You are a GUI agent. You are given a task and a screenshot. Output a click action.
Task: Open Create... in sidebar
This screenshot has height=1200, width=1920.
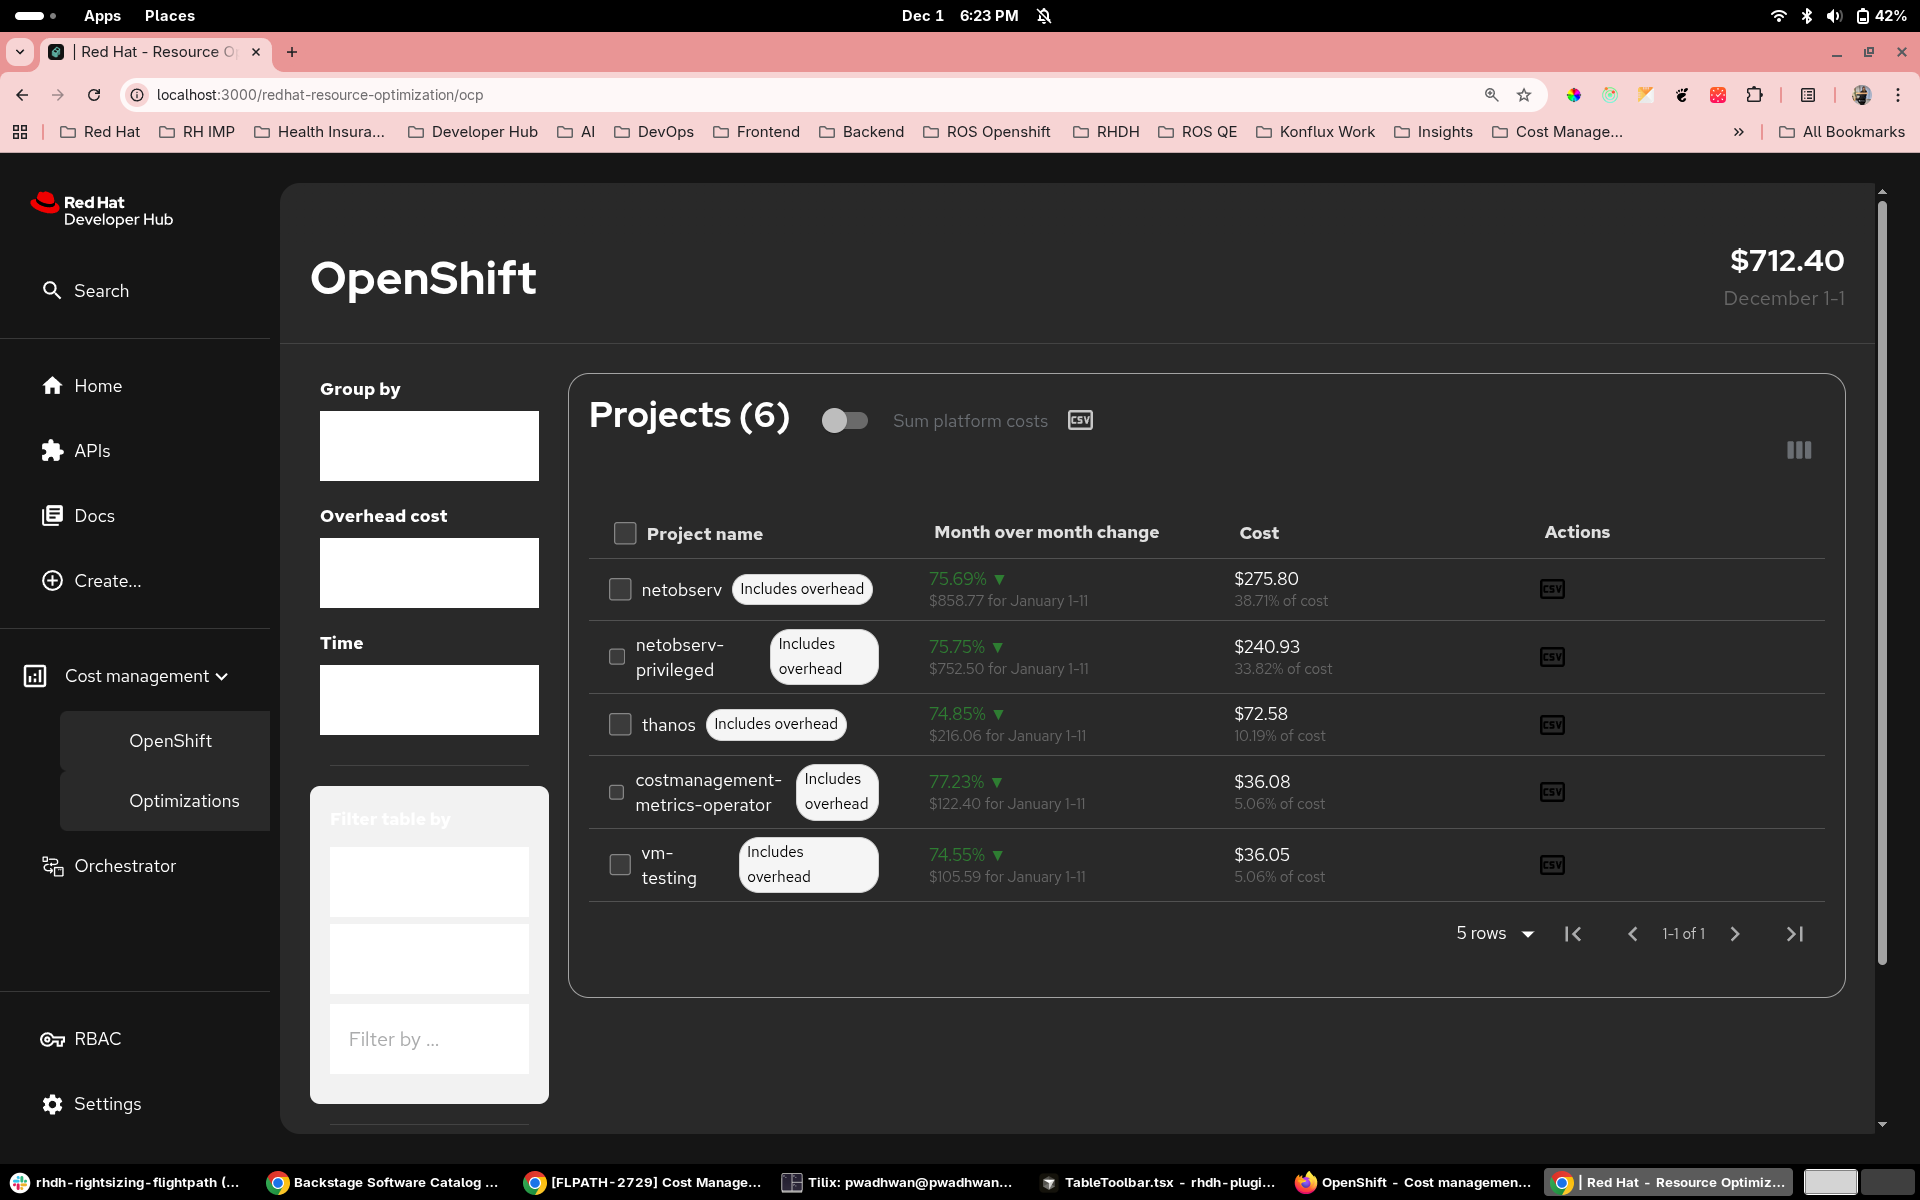click(x=107, y=581)
